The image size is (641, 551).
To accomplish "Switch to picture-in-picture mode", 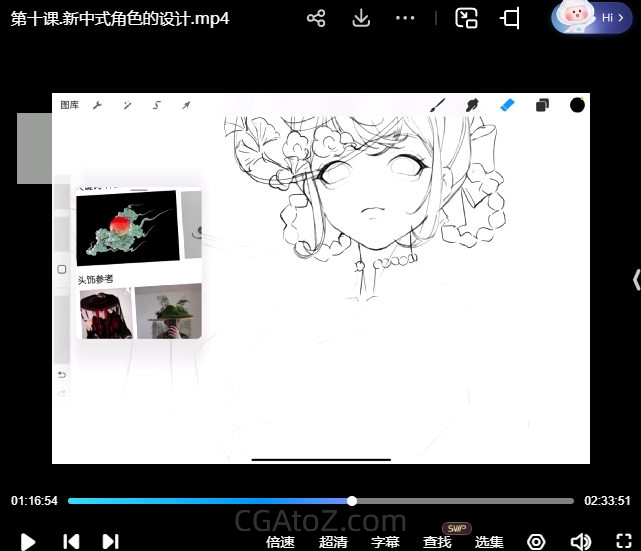I will pyautogui.click(x=466, y=18).
